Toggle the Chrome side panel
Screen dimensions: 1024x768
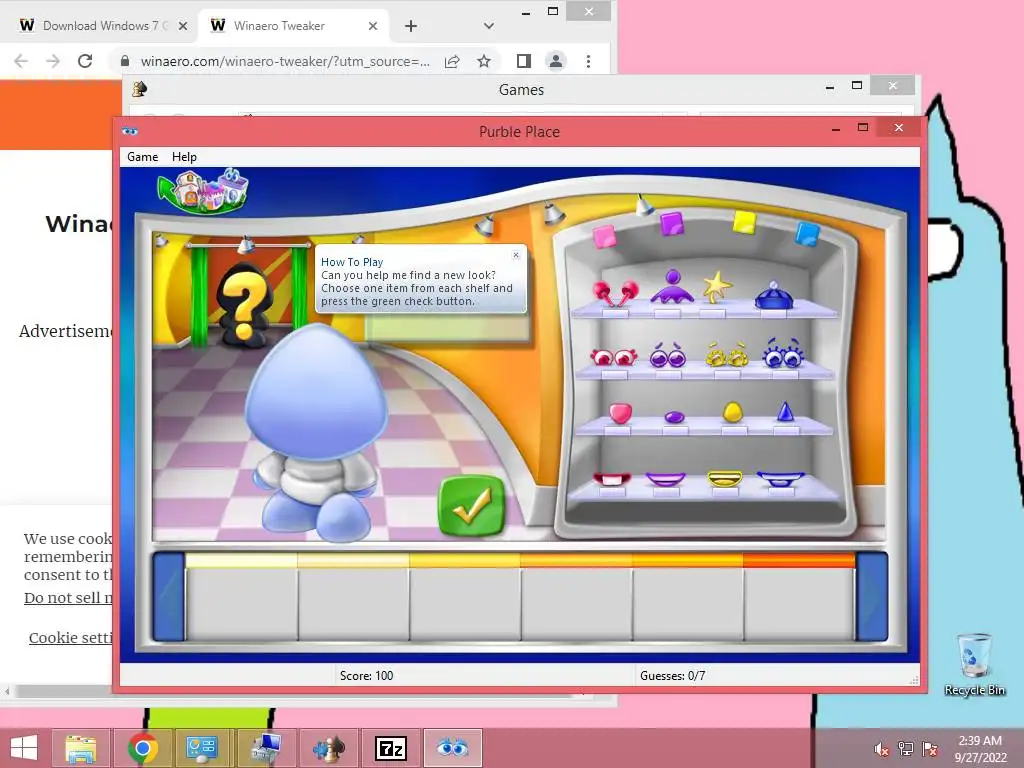[524, 61]
